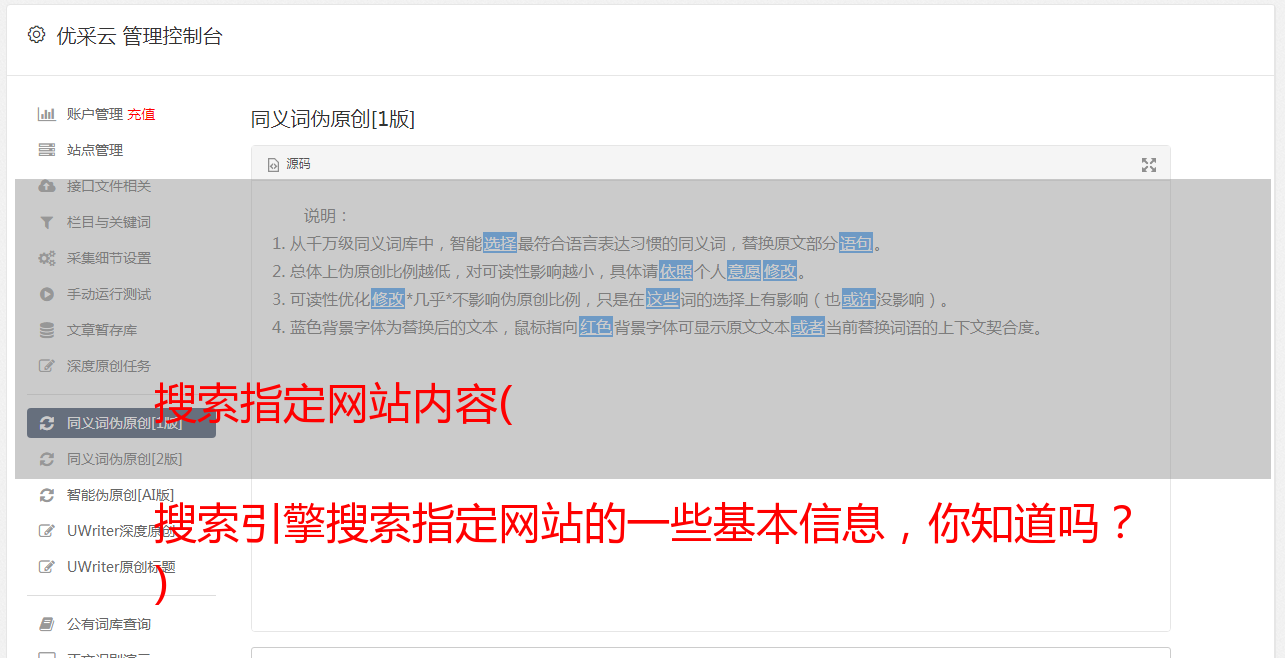The image size is (1285, 658).
Task: Open UWriter原创标题 menu entry
Action: (x=121, y=567)
